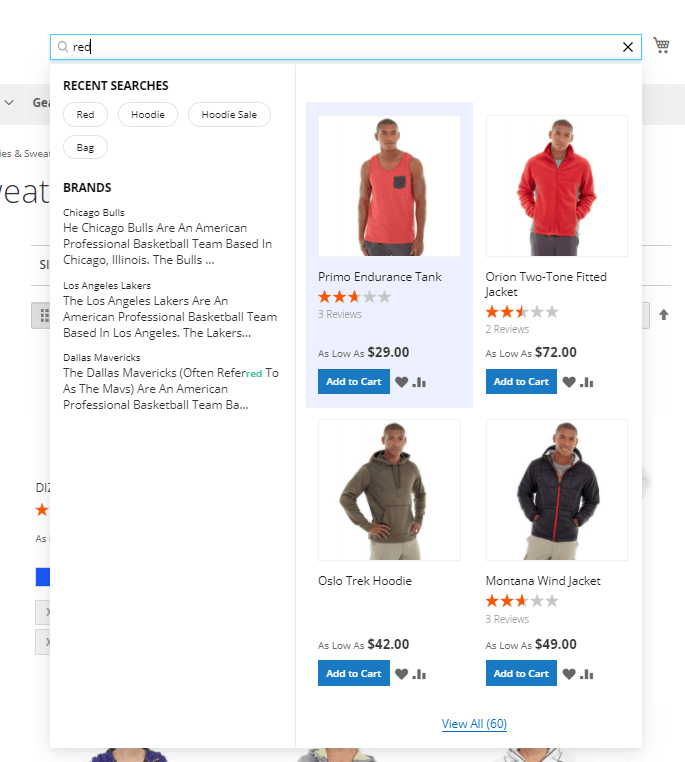Clear the search field with the X icon
Image resolution: width=685 pixels, height=762 pixels.
(x=628, y=47)
